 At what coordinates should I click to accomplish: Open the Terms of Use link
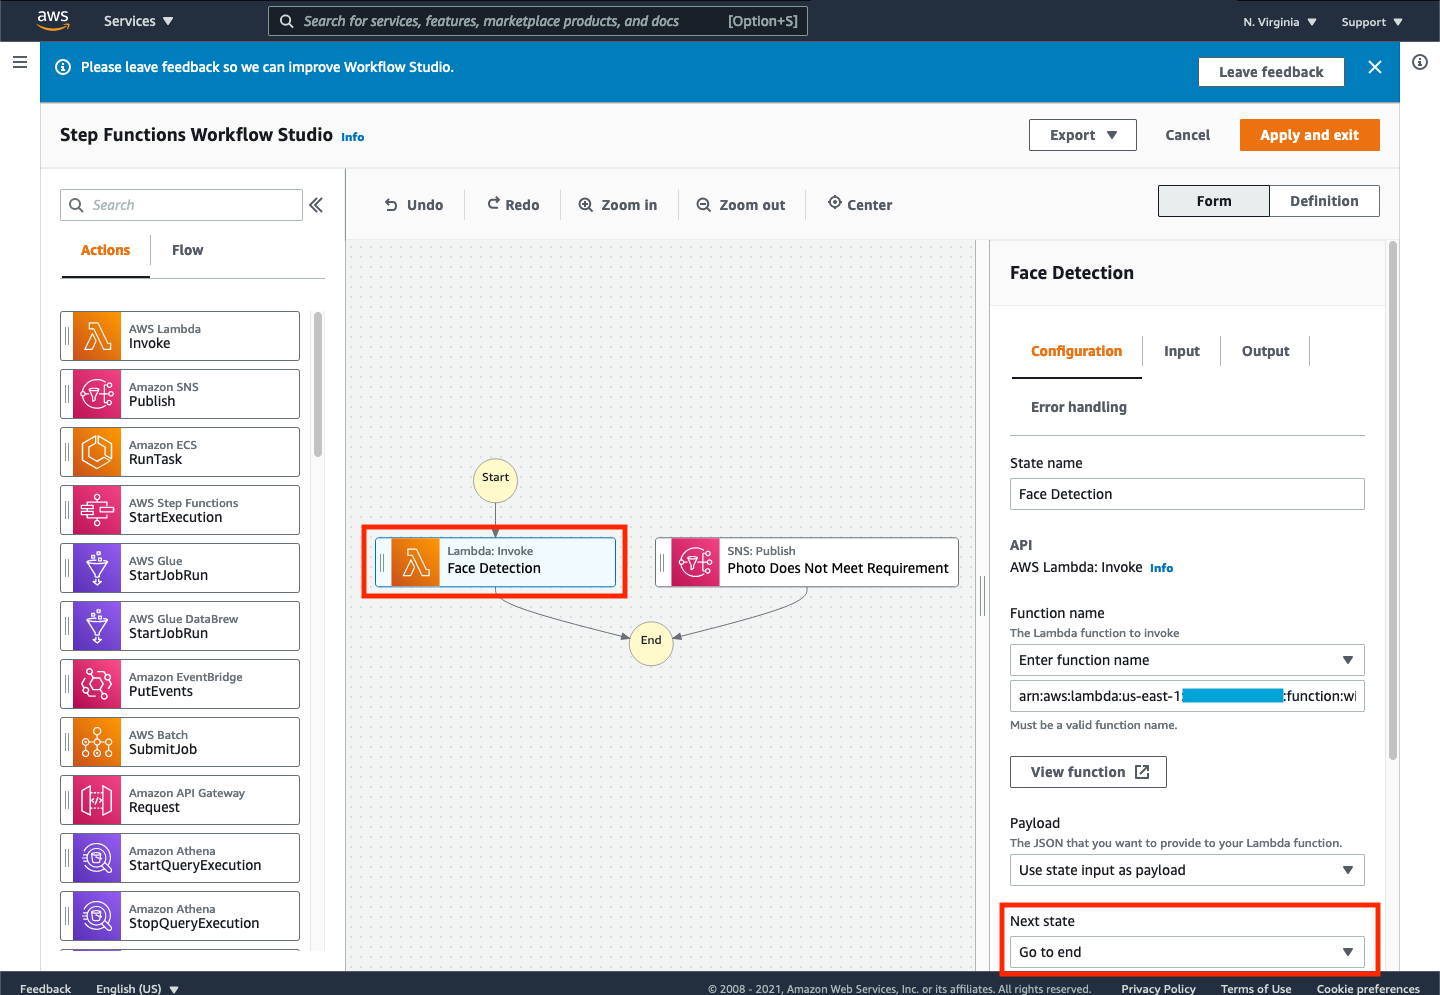[x=1256, y=989]
